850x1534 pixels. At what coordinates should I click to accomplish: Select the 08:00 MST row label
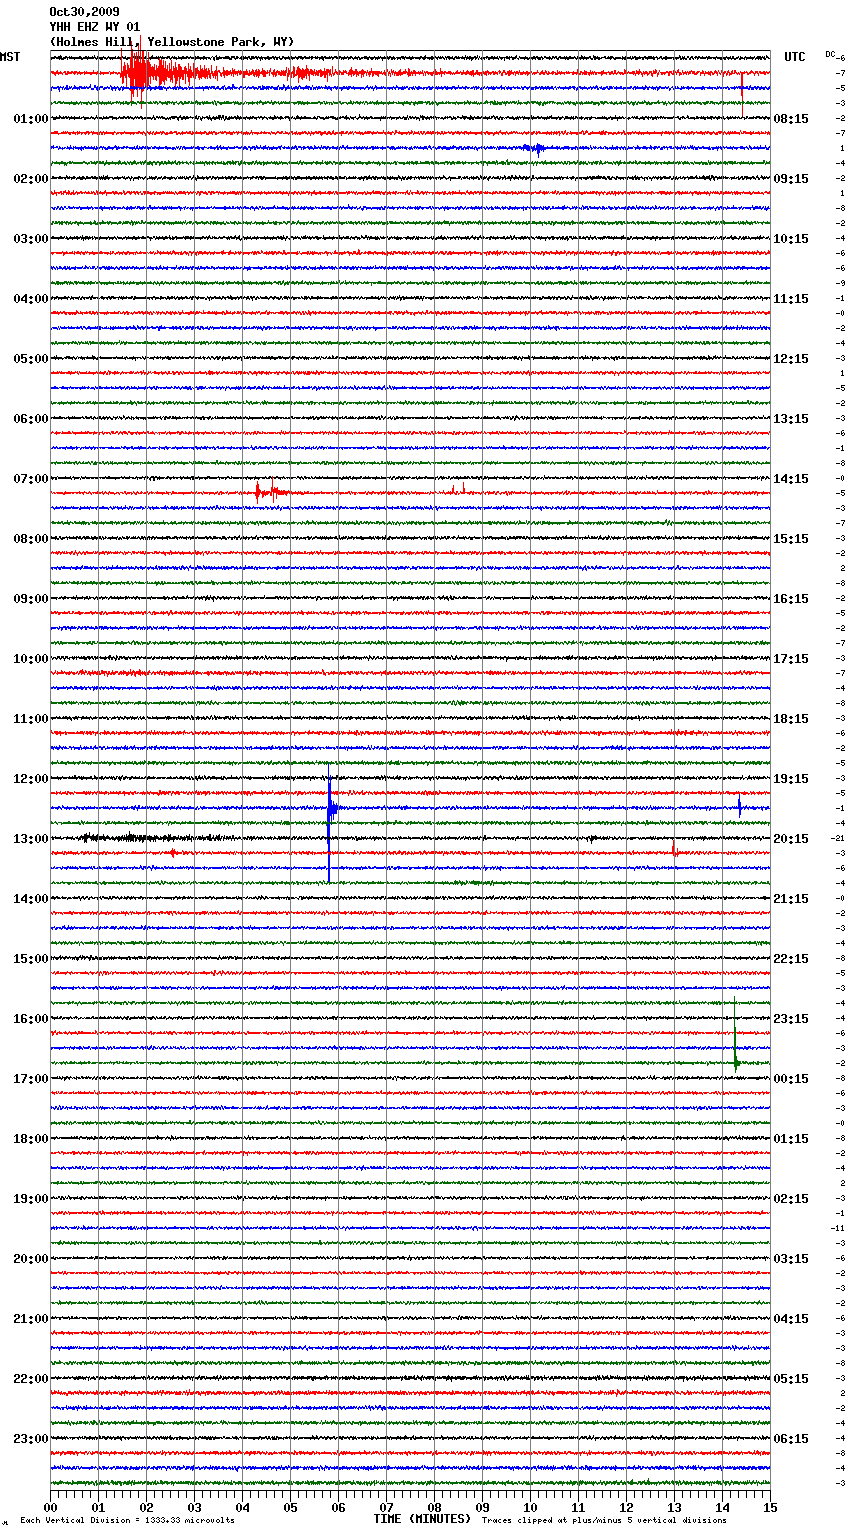(30, 539)
